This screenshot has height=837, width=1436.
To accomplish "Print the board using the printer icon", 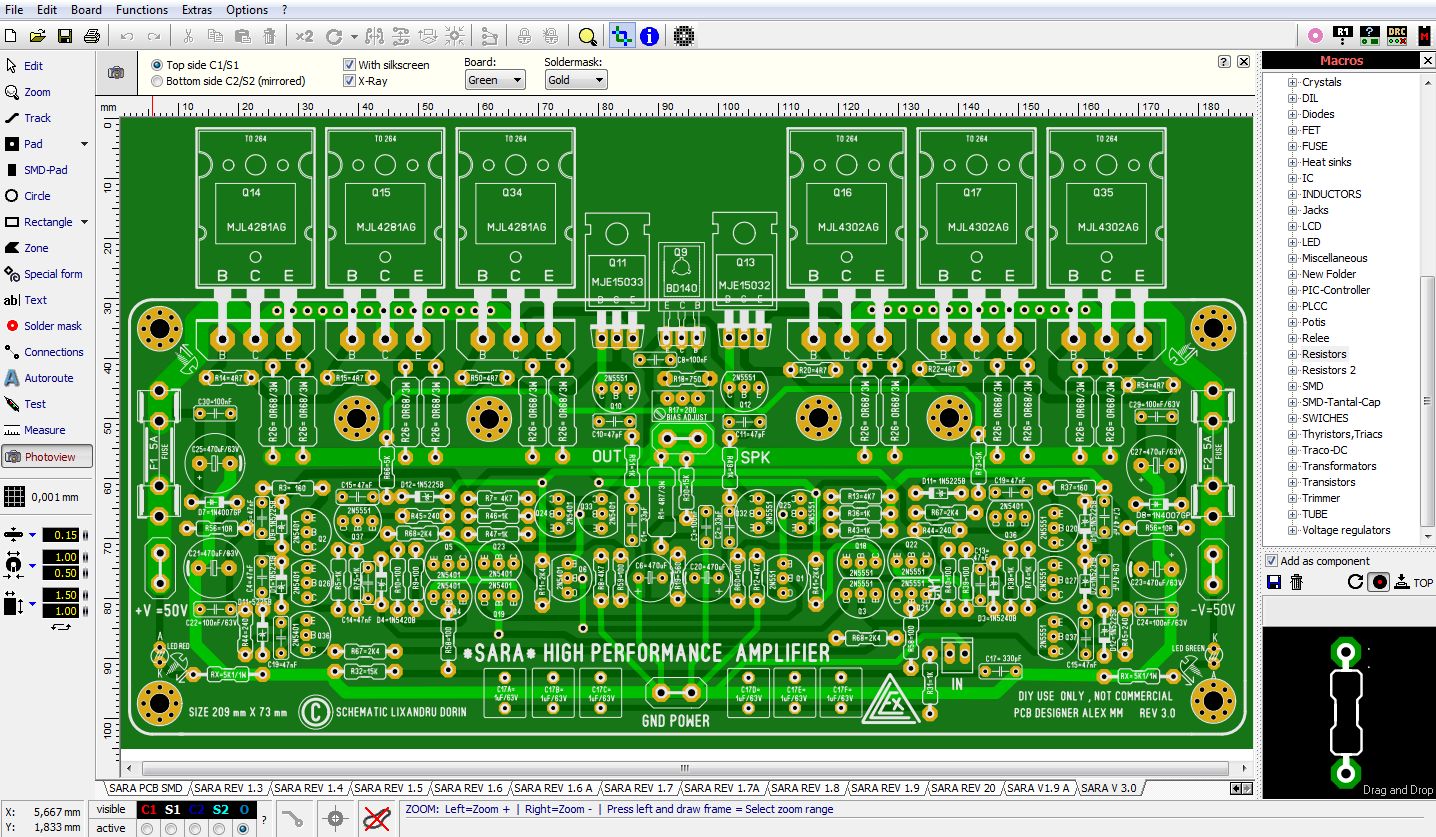I will coord(92,36).
